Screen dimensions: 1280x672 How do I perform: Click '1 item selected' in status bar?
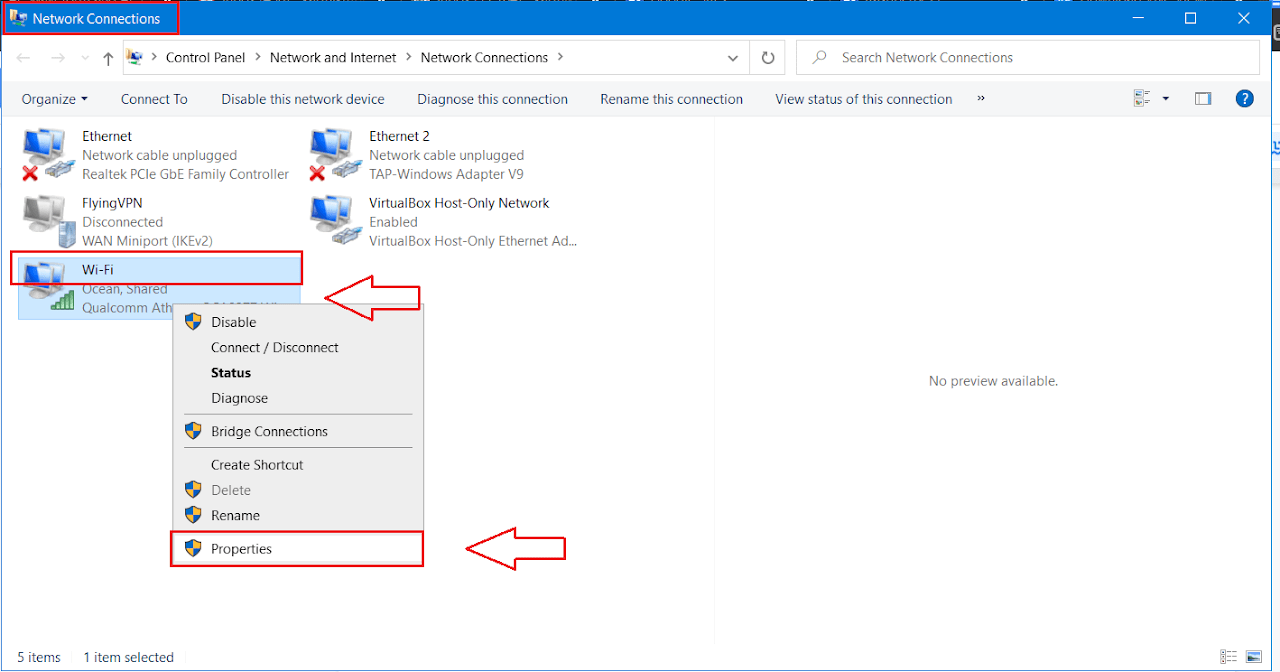coord(128,657)
